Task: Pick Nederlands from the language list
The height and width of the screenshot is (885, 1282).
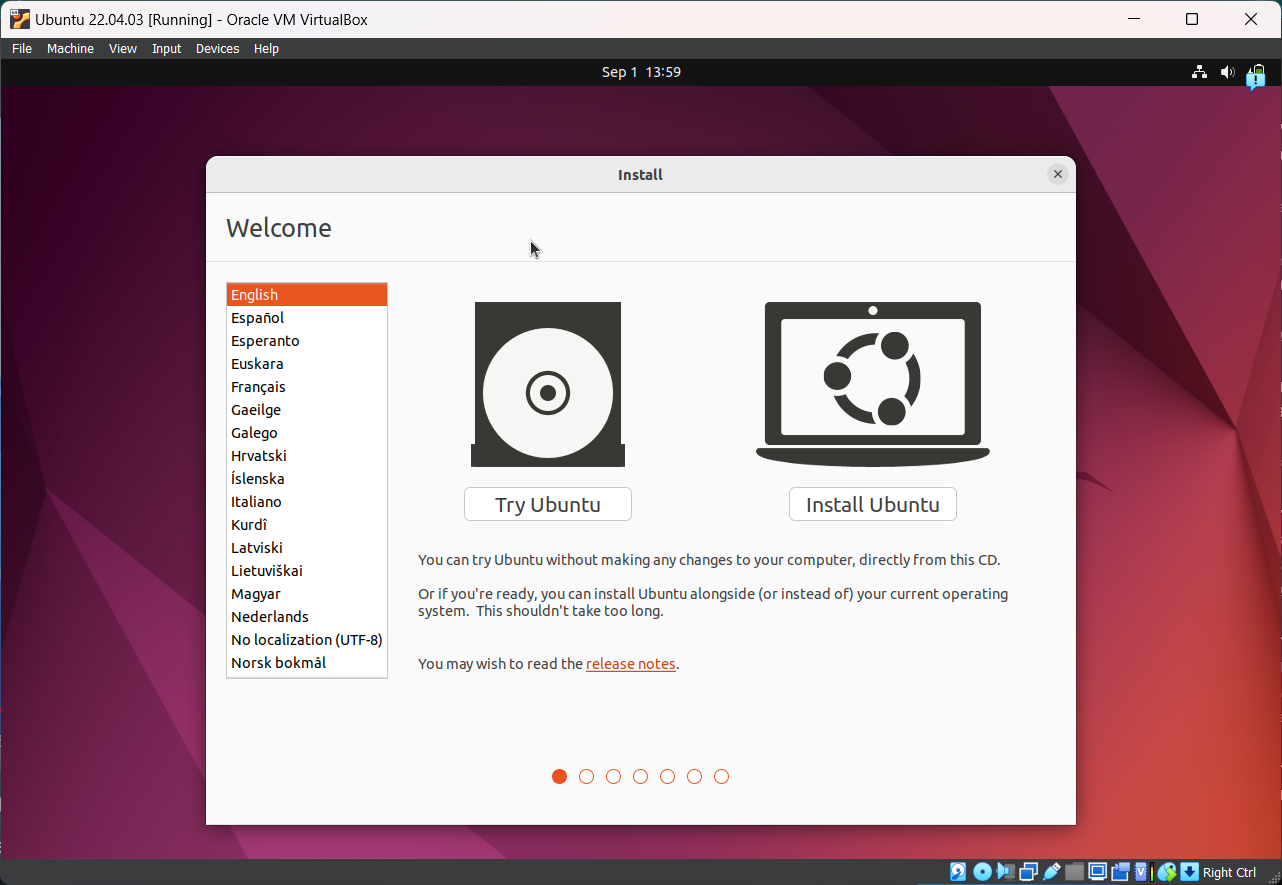Action: point(307,617)
